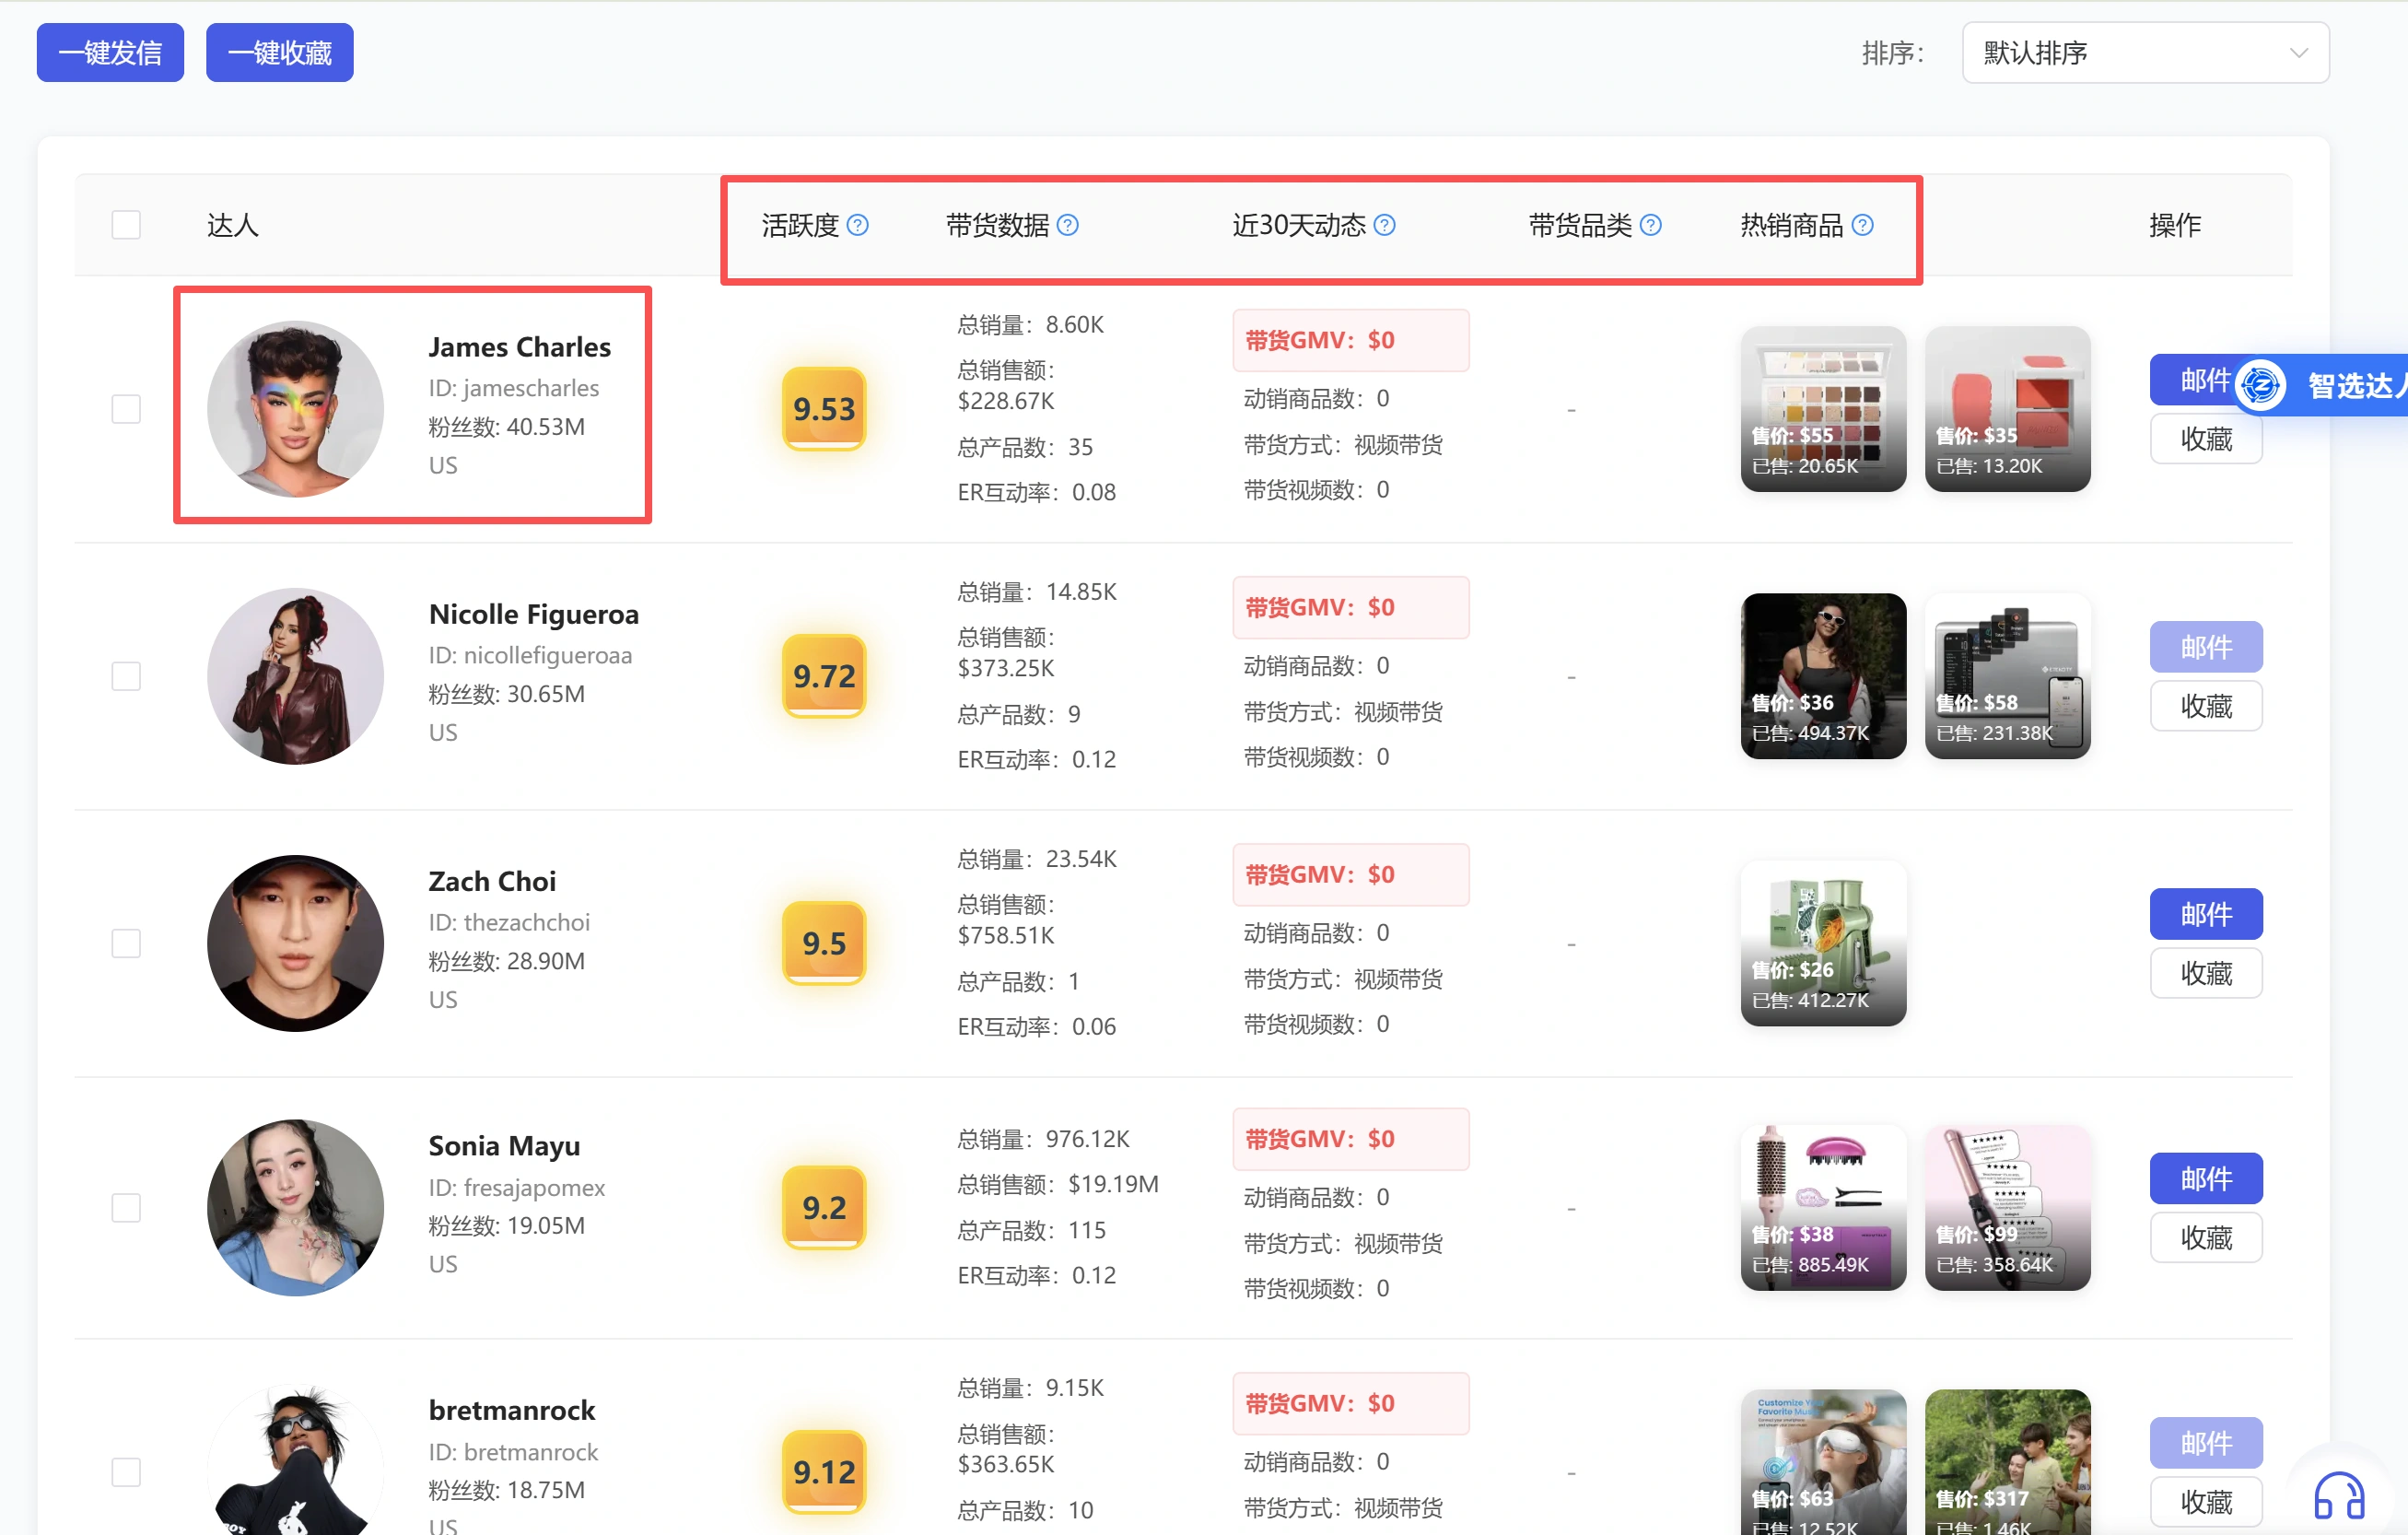Tick the Sonia Mayu row checkbox
The width and height of the screenshot is (2408, 1535).
(x=126, y=1207)
